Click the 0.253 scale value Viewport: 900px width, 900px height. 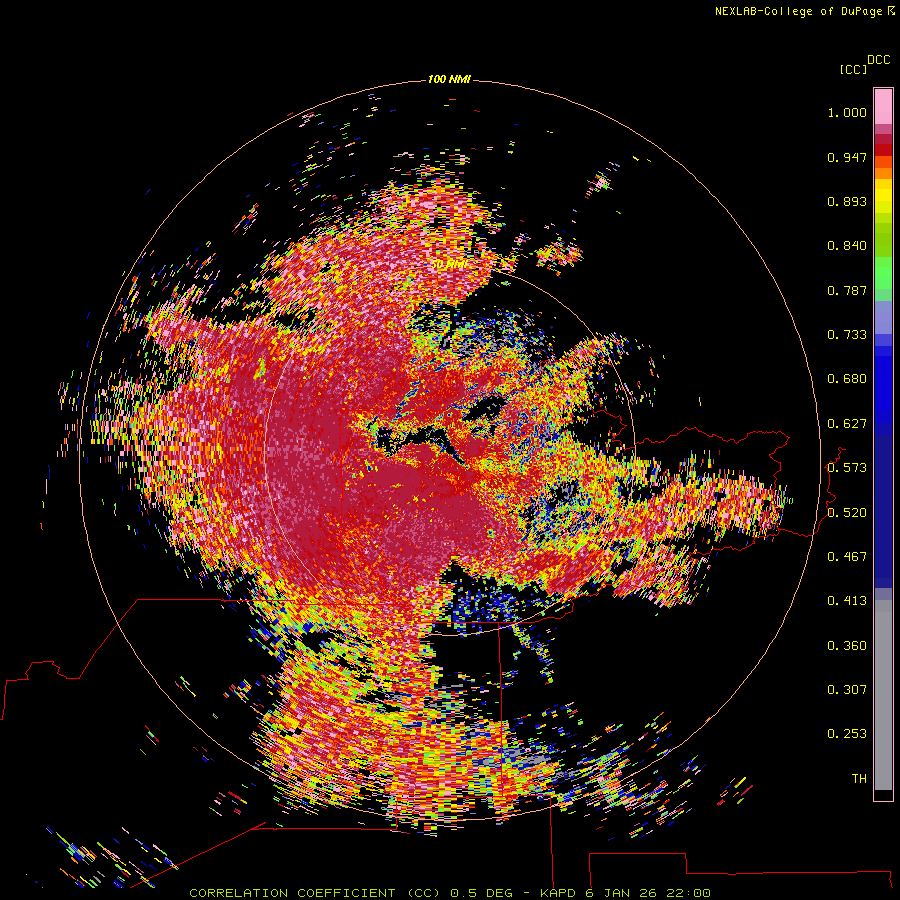coord(847,734)
